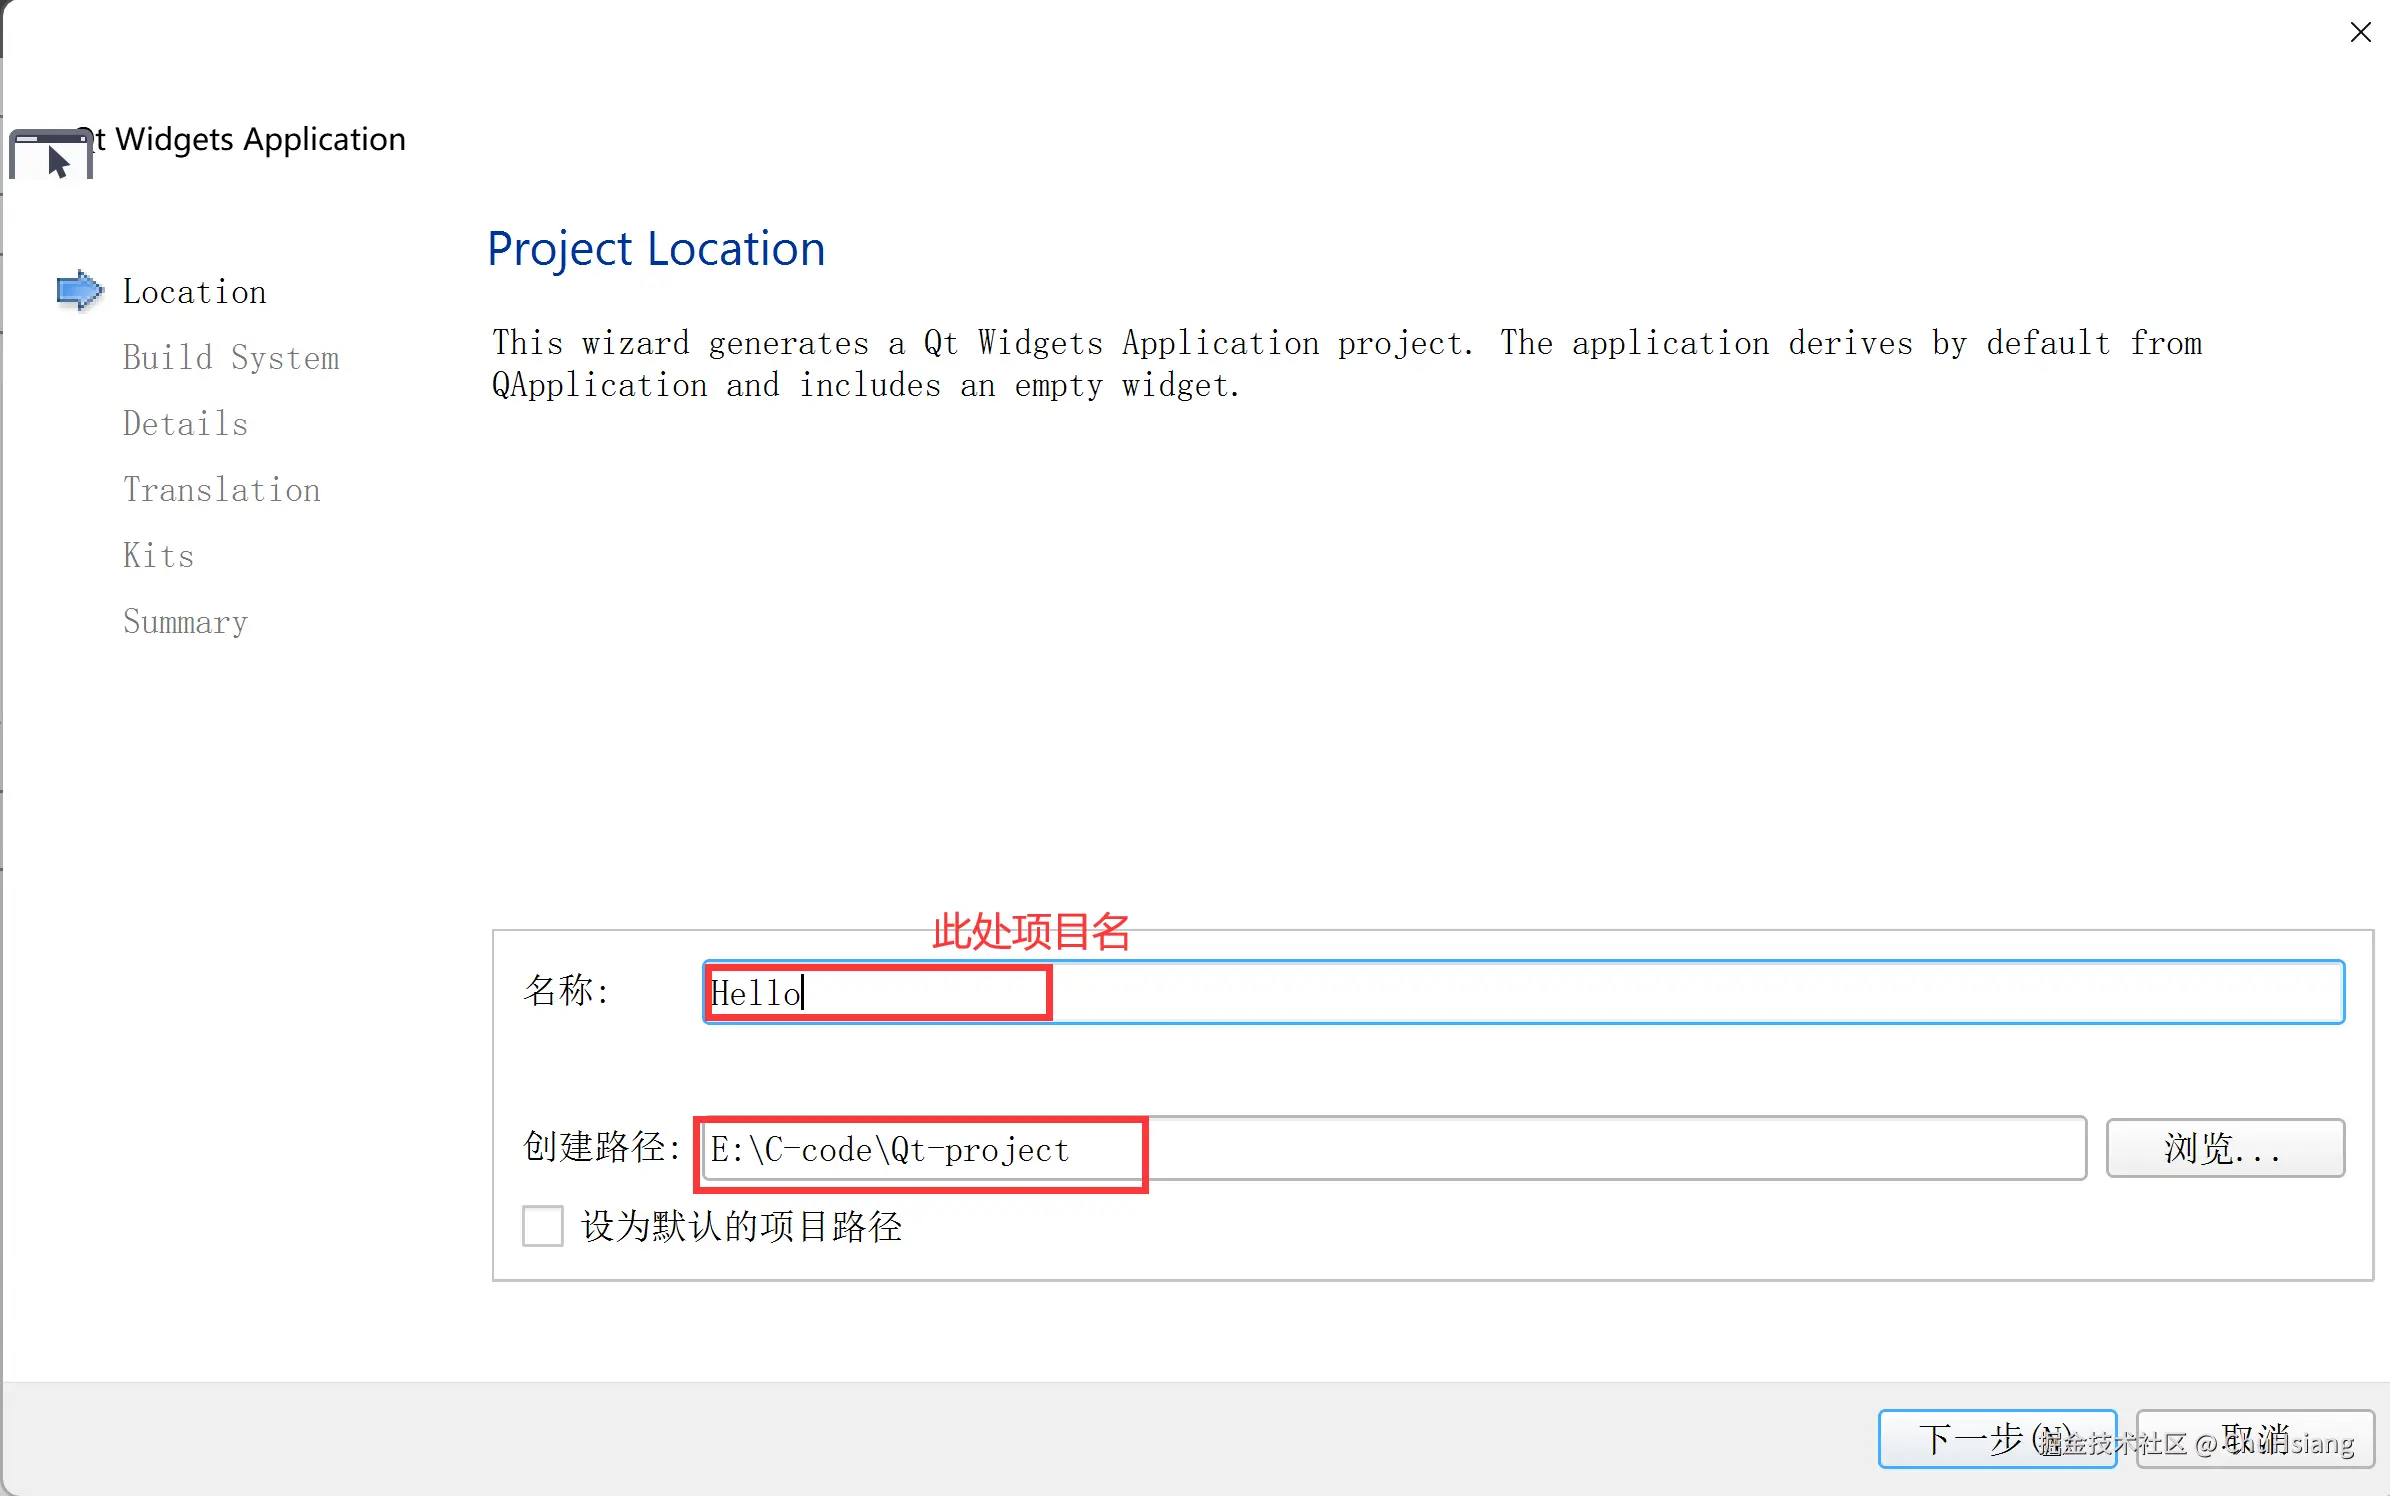2390x1496 pixels.
Task: Click the Qt Widgets Application wizard icon
Action: point(50,155)
